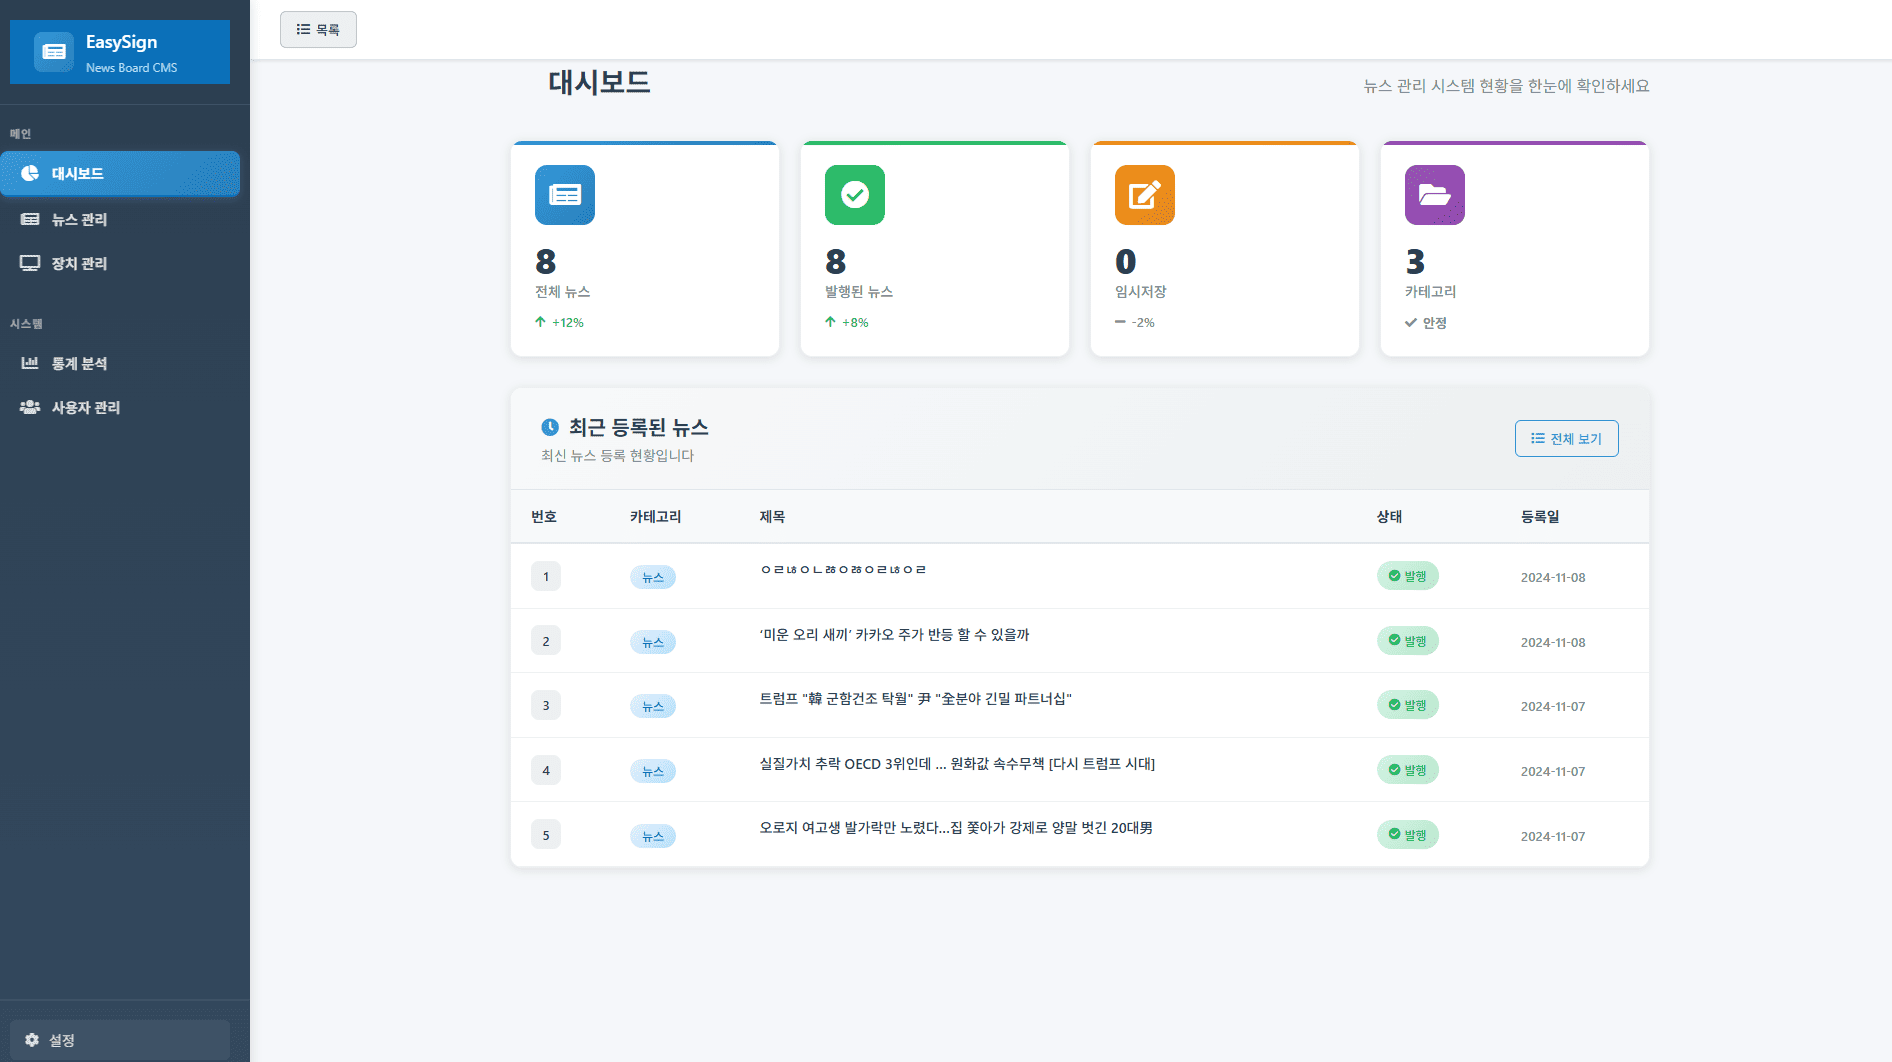Viewport: 1892px width, 1062px height.
Task: Click the orange 임시저장 edit icon
Action: (x=1145, y=195)
